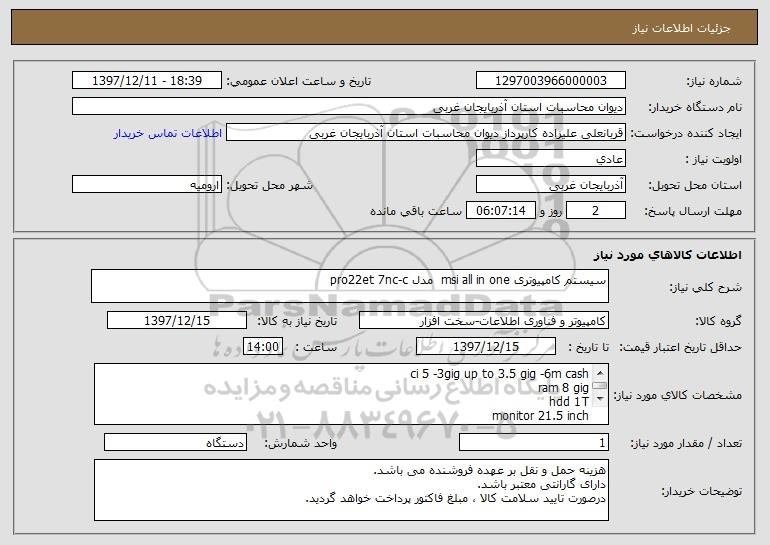
Task: Click the time field 14:00
Action: (263, 347)
